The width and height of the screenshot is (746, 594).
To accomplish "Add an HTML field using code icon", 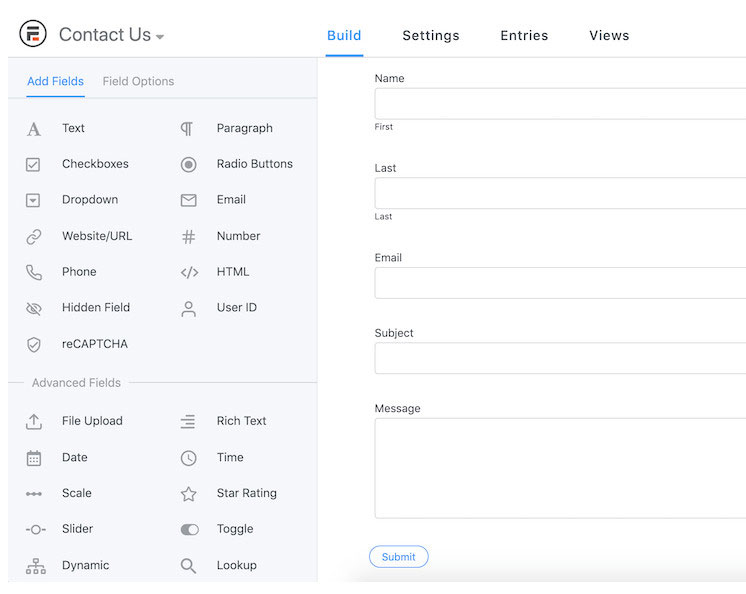I will [x=189, y=272].
